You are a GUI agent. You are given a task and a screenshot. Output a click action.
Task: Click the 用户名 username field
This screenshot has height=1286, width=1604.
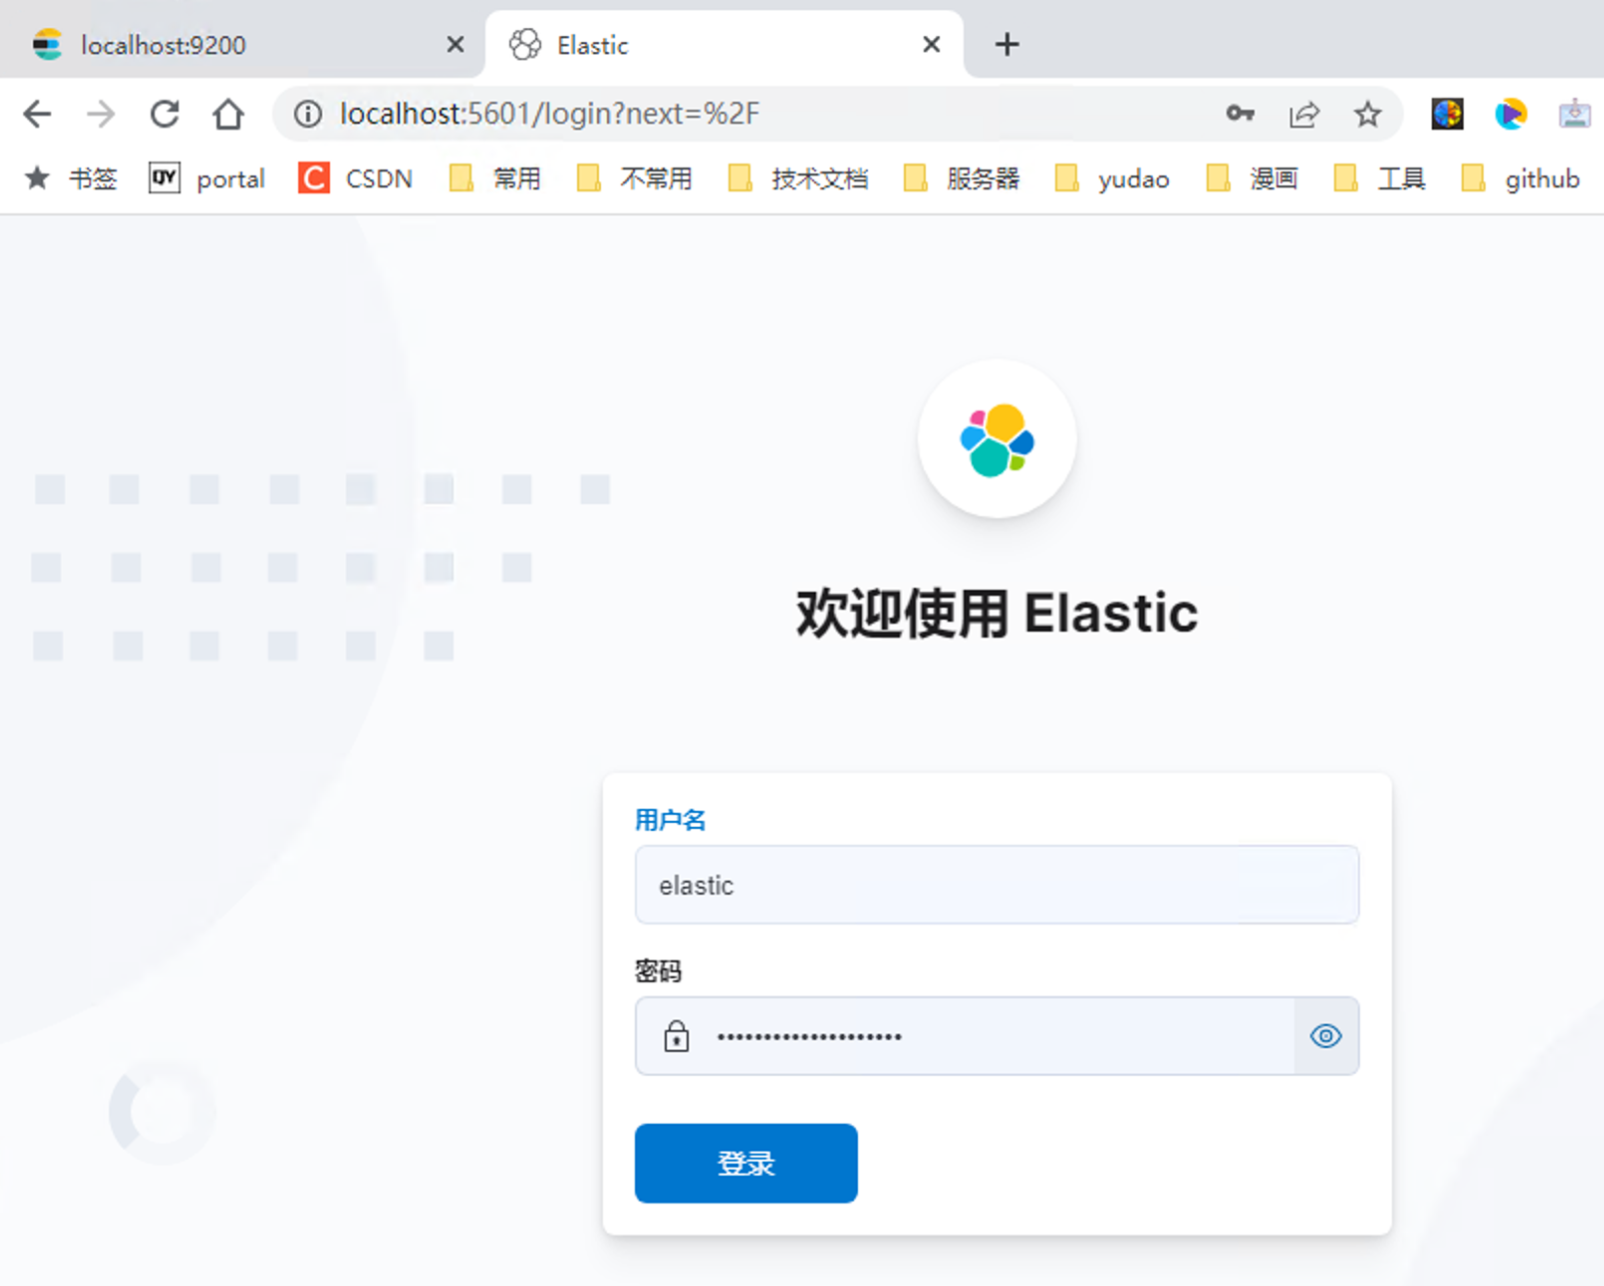tap(997, 885)
